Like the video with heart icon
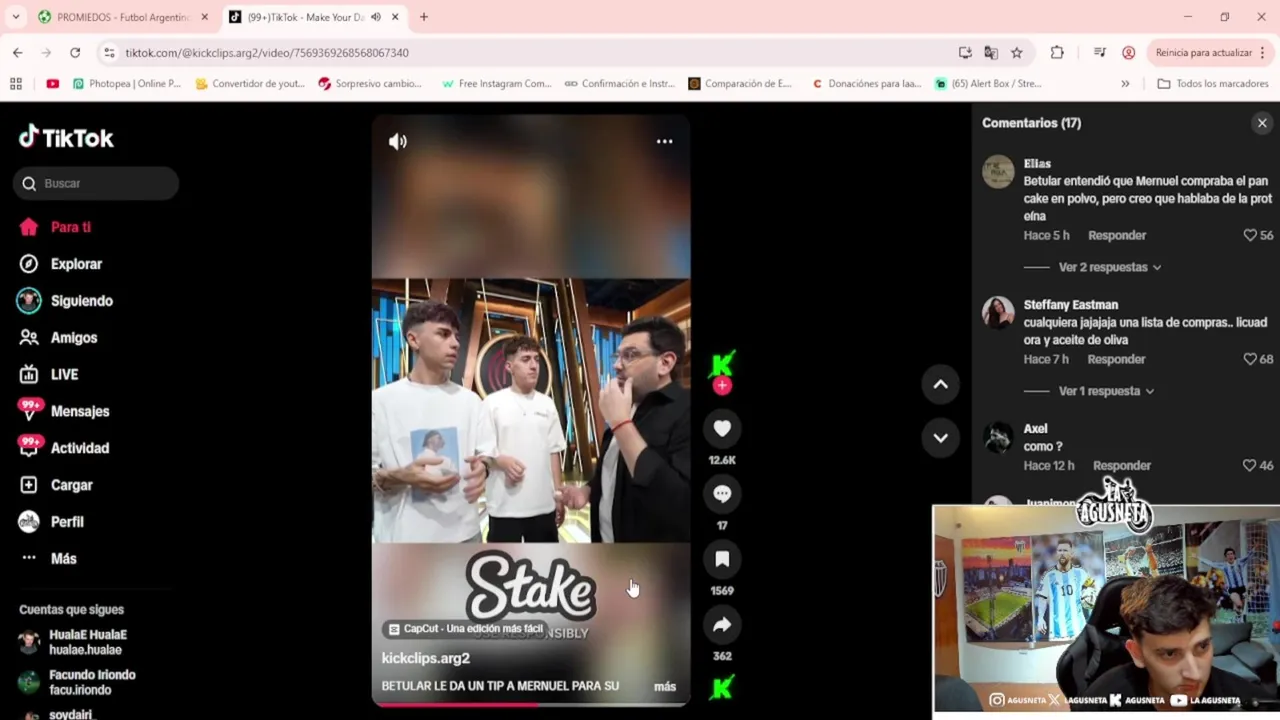This screenshot has height=720, width=1280. 722,428
